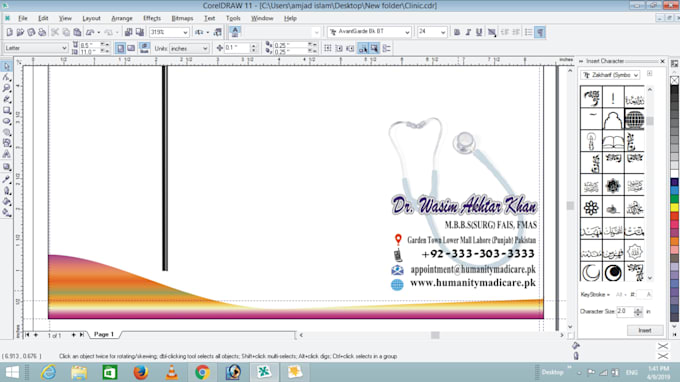Go to the first page navigation button
The height and width of the screenshot is (382, 680).
tap(27, 335)
